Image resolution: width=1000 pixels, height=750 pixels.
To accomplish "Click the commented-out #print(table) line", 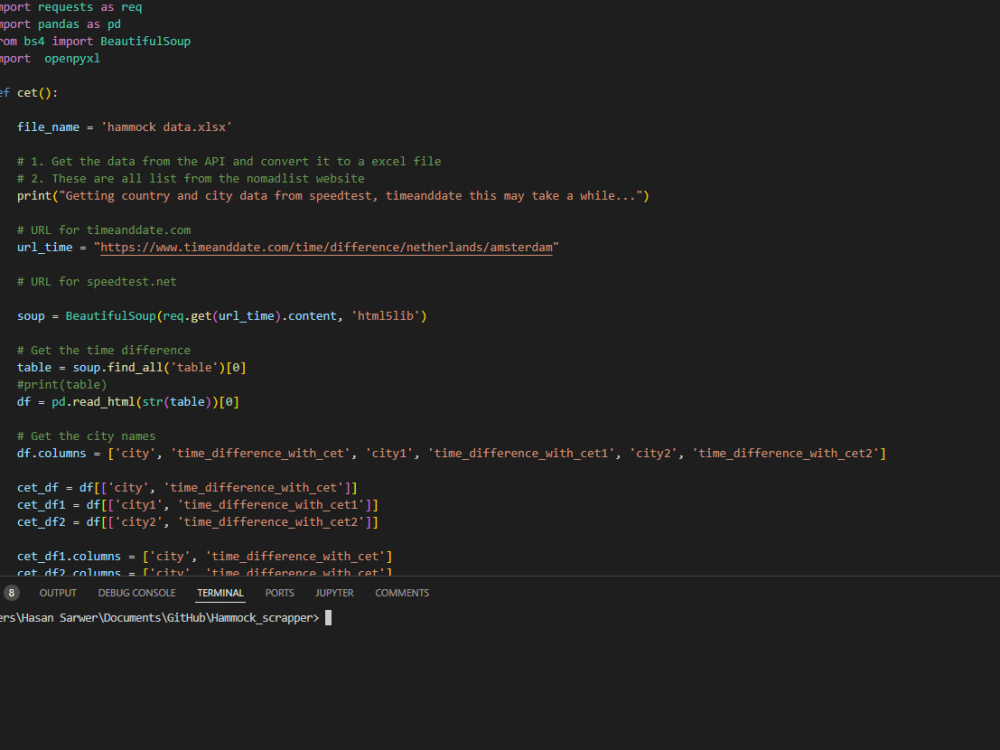I will coord(62,385).
